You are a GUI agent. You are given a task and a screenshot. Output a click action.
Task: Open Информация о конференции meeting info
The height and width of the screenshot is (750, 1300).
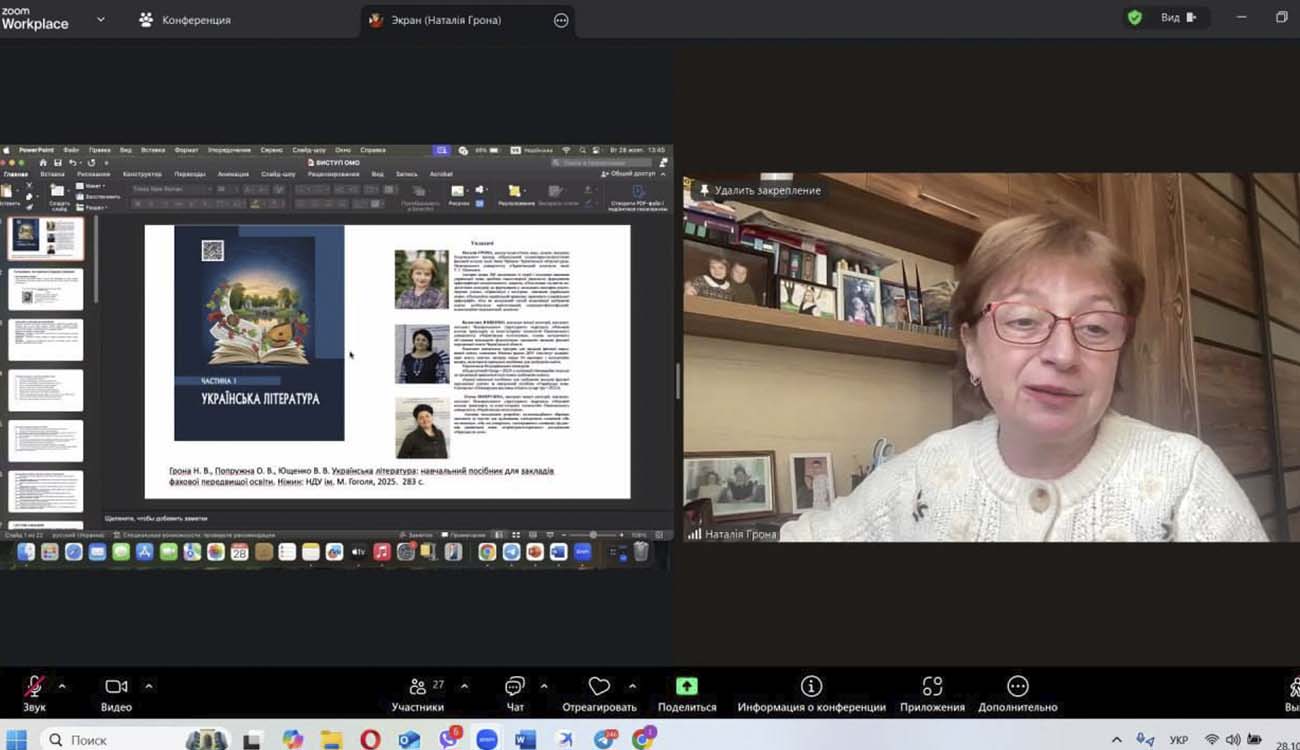tap(811, 687)
